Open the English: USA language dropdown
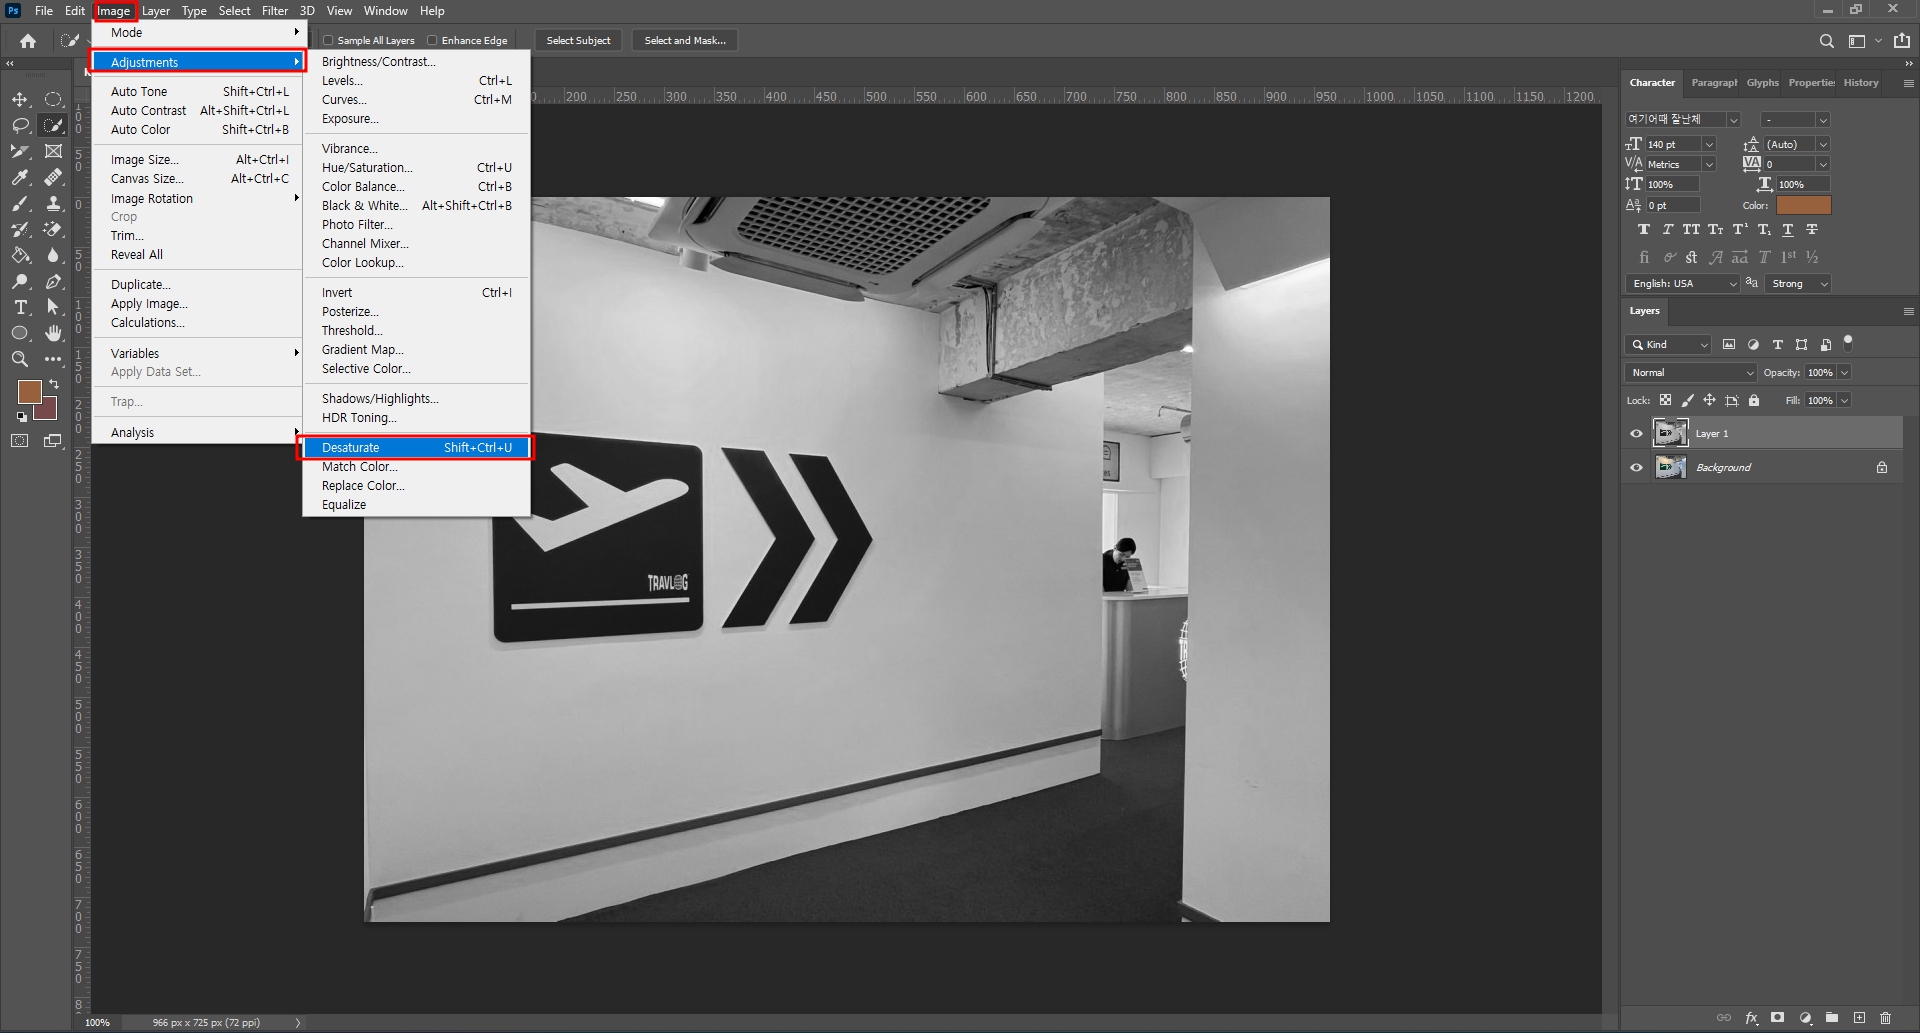Screen dimensions: 1920x1033 (x=1683, y=284)
